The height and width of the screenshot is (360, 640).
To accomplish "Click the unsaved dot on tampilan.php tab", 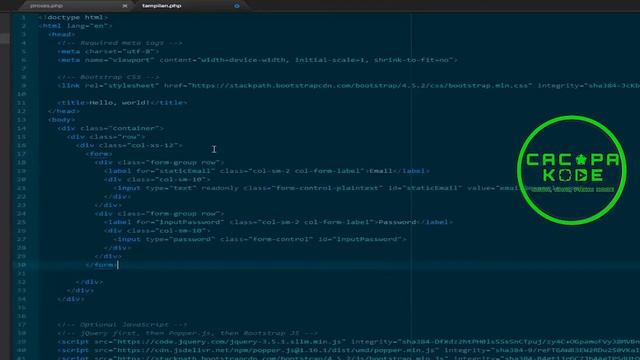I will 237,6.
